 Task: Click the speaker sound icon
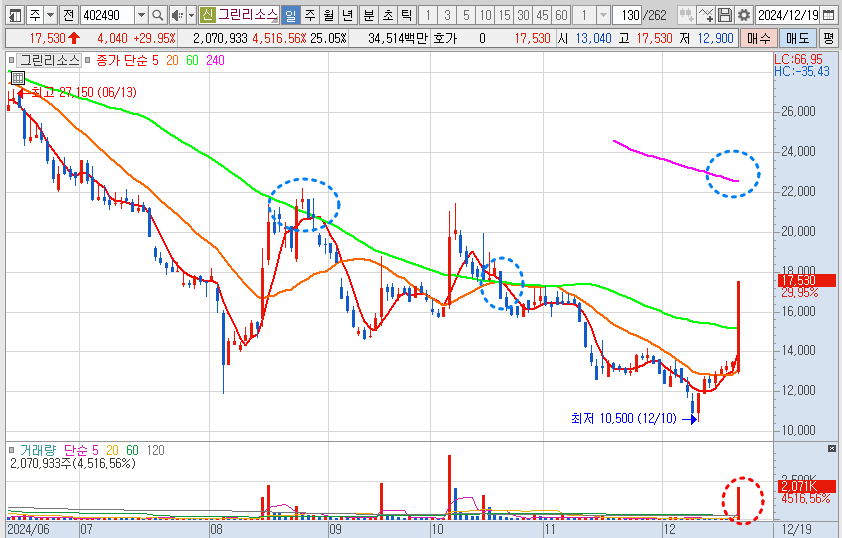[x=177, y=15]
